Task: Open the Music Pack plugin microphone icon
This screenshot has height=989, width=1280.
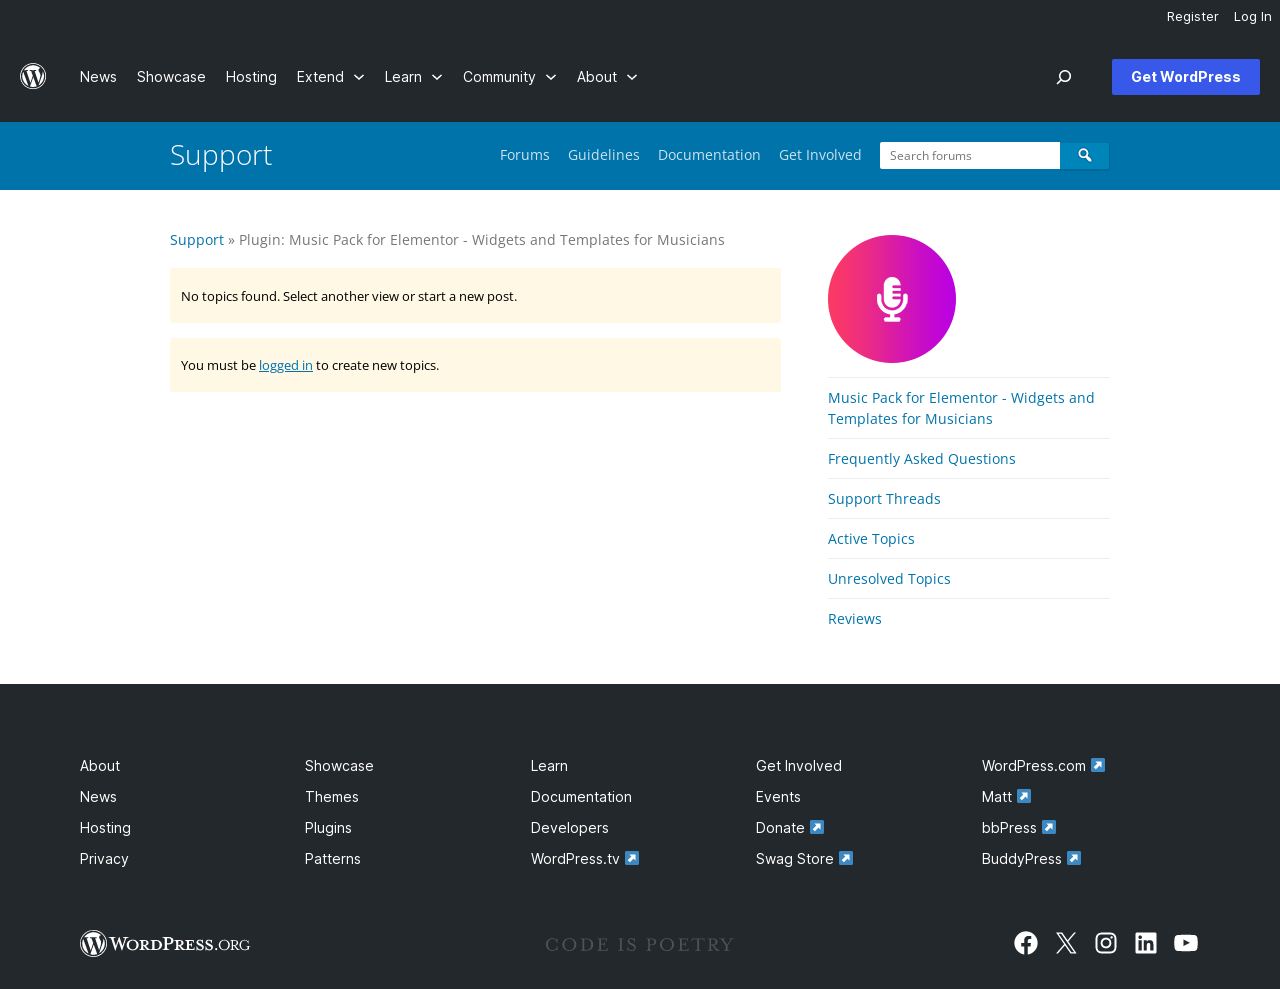Action: click(x=892, y=299)
